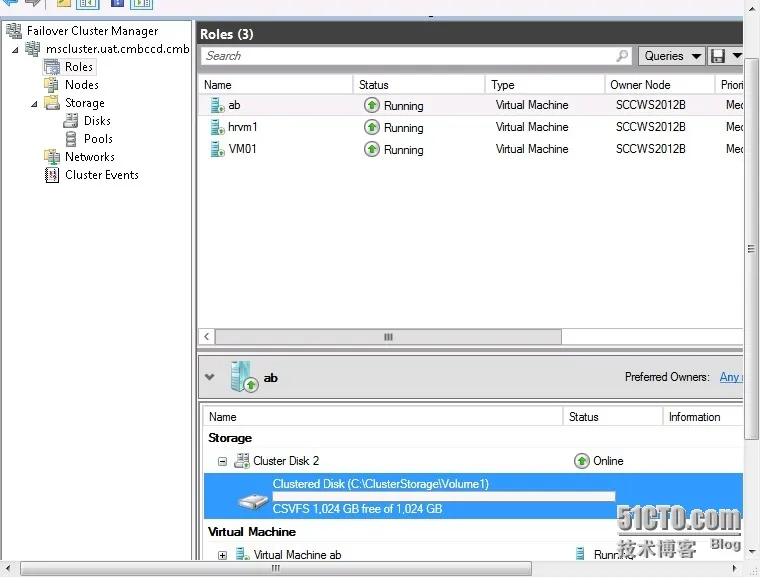This screenshot has width=760, height=577.
Task: Click the Cluster Disk 2 icon
Action: (x=241, y=461)
